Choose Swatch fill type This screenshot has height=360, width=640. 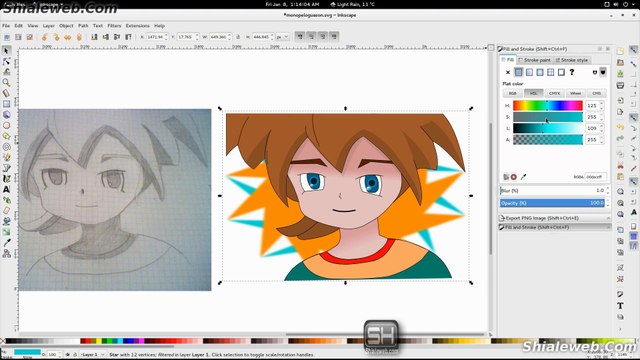(561, 72)
